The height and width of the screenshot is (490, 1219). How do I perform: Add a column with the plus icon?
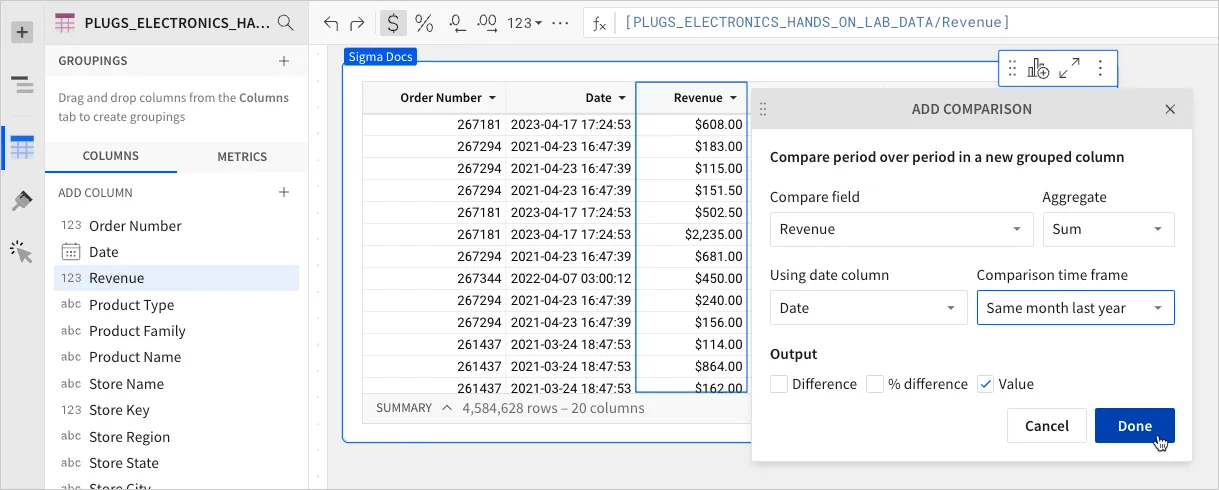284,192
